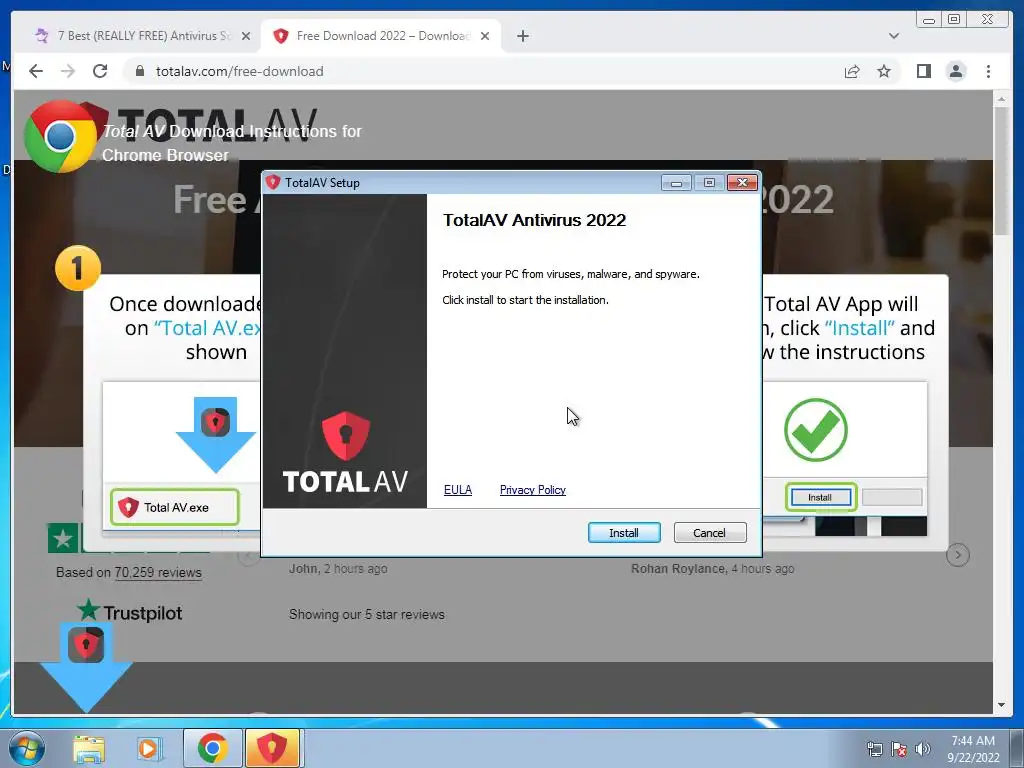Close the Free Download 2022 tab
The height and width of the screenshot is (768, 1024).
[485, 36]
